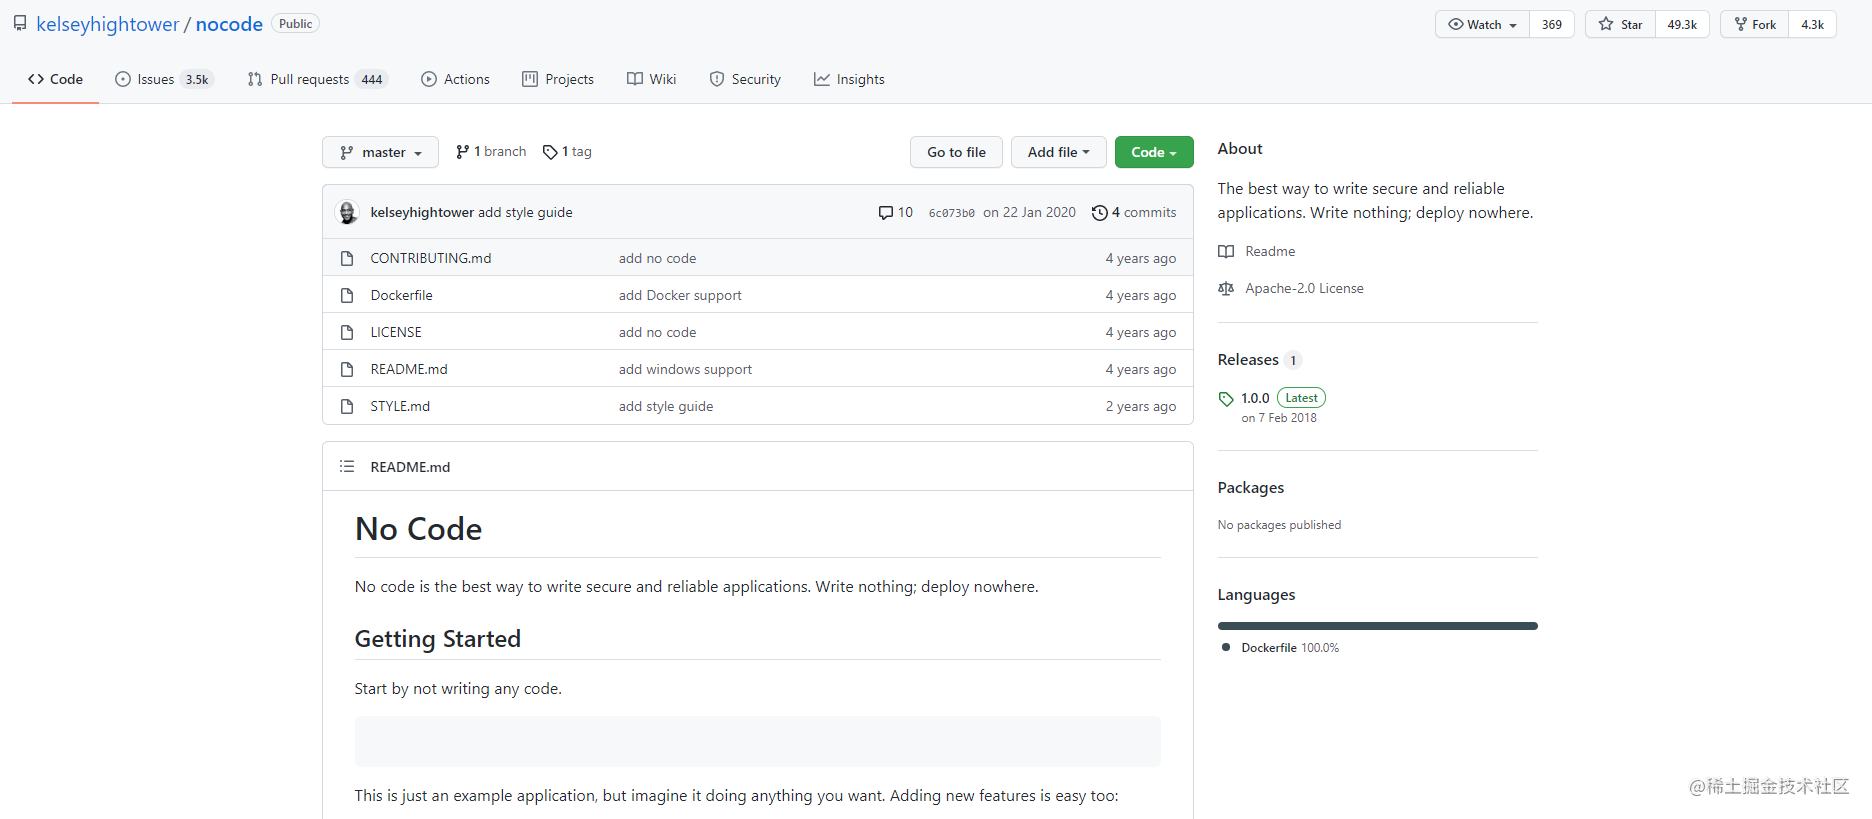Open commit message add Docker support

(680, 295)
